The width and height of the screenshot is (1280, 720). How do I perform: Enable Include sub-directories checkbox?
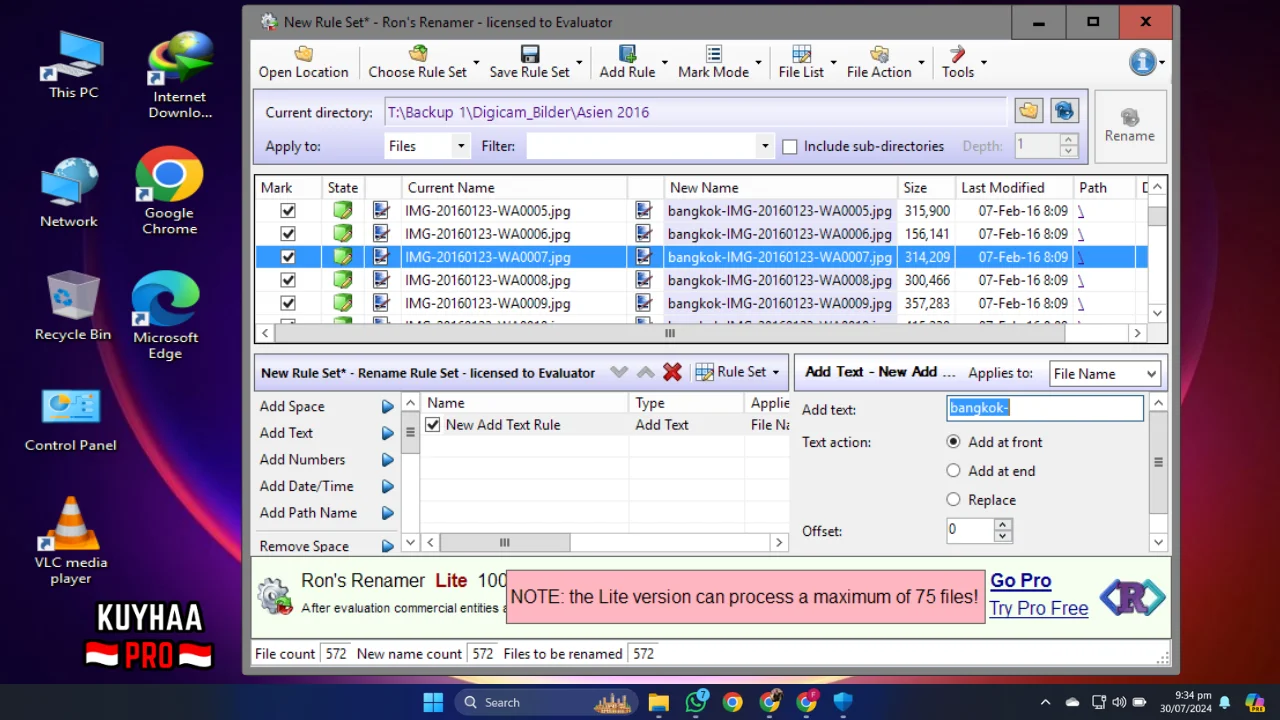point(790,146)
